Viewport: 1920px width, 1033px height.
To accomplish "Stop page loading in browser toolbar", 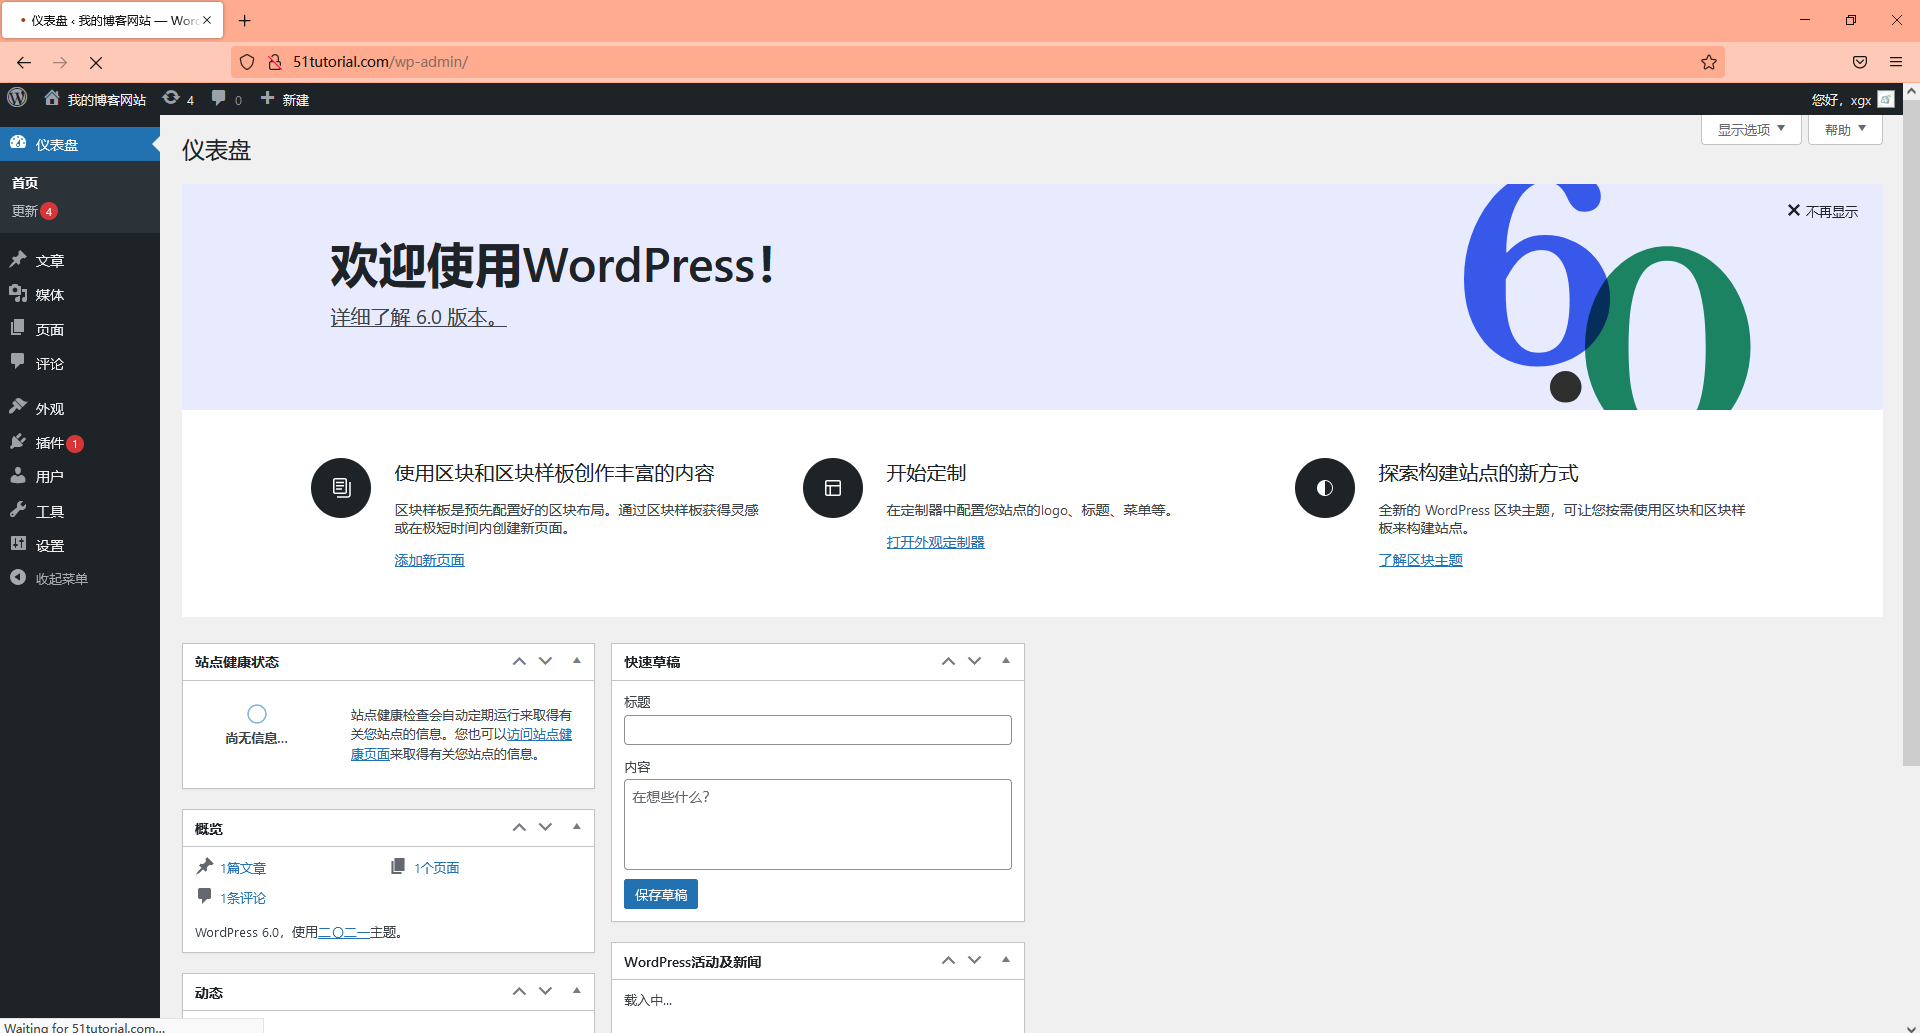I will pyautogui.click(x=96, y=62).
